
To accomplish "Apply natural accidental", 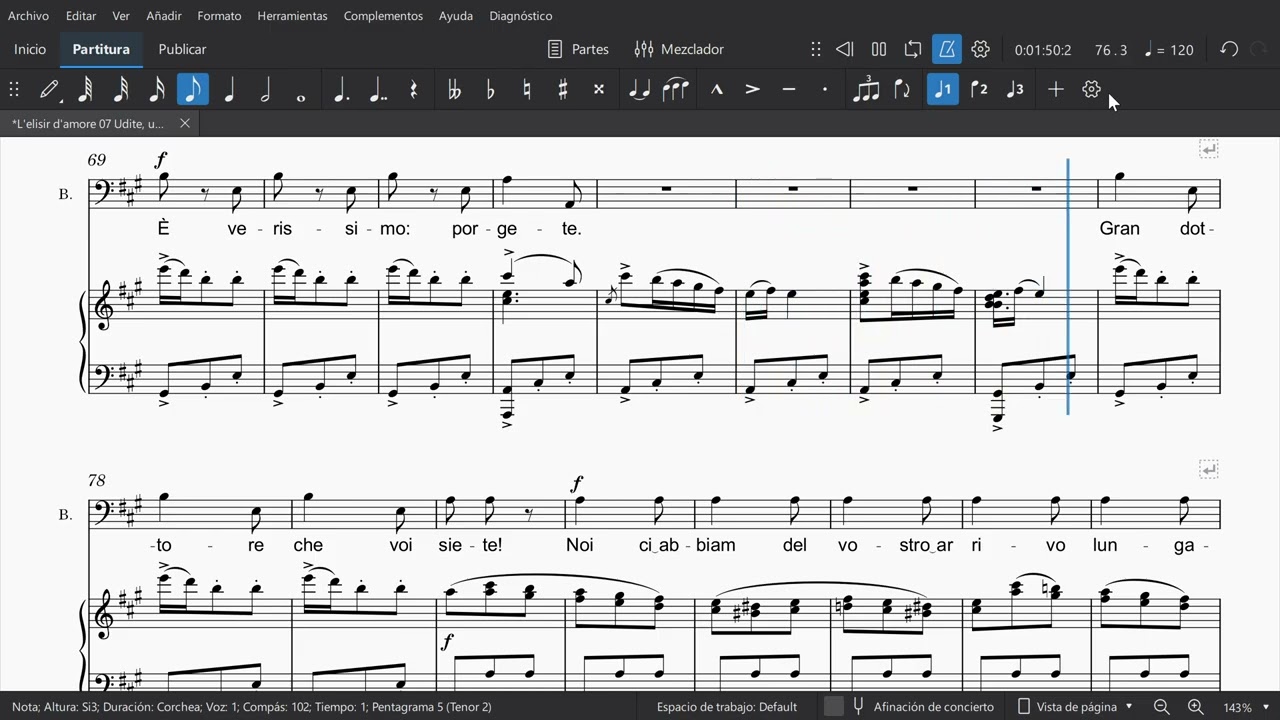I will [526, 89].
